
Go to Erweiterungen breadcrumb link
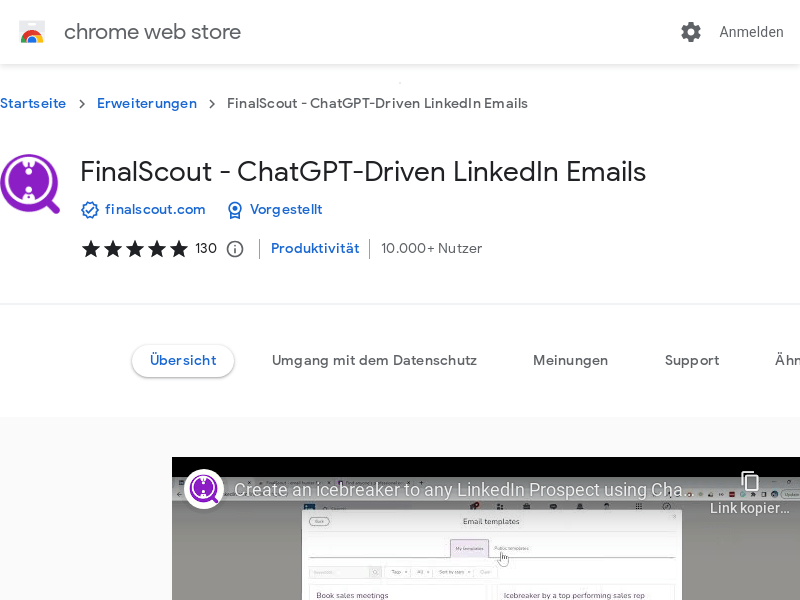[x=147, y=104]
